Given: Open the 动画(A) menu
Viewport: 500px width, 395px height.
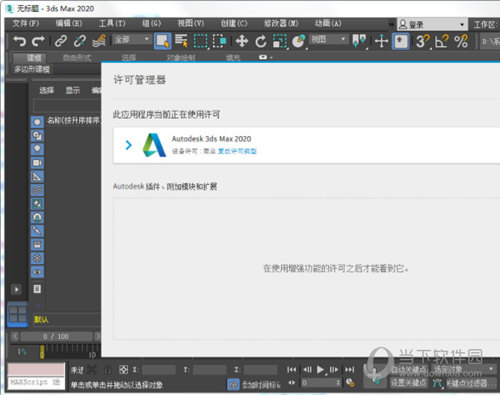Looking at the screenshot, I should coord(328,24).
